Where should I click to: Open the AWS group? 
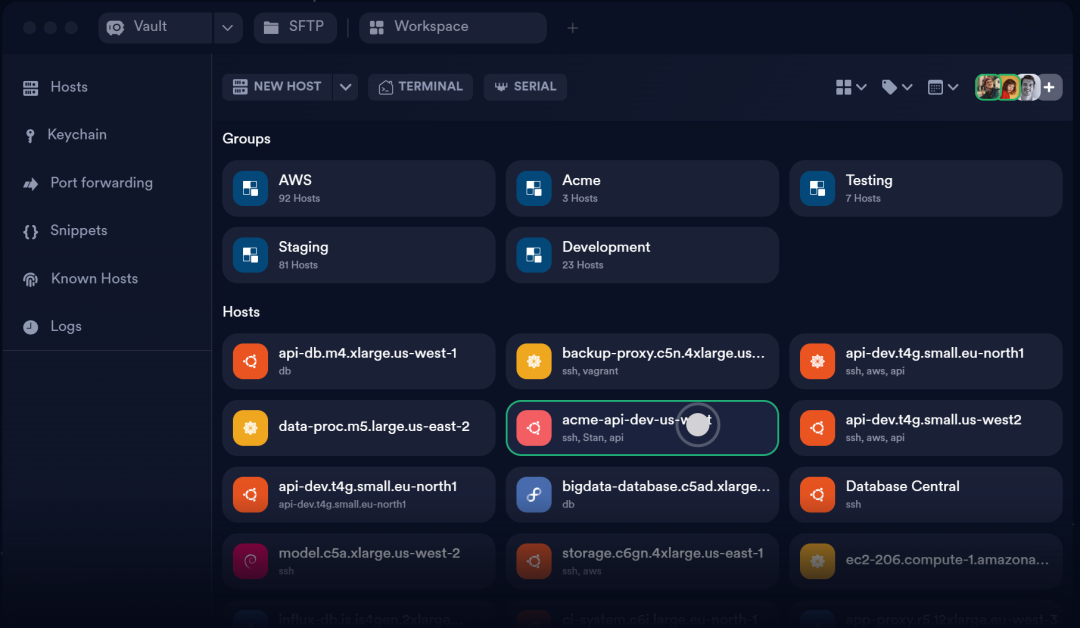tap(359, 189)
